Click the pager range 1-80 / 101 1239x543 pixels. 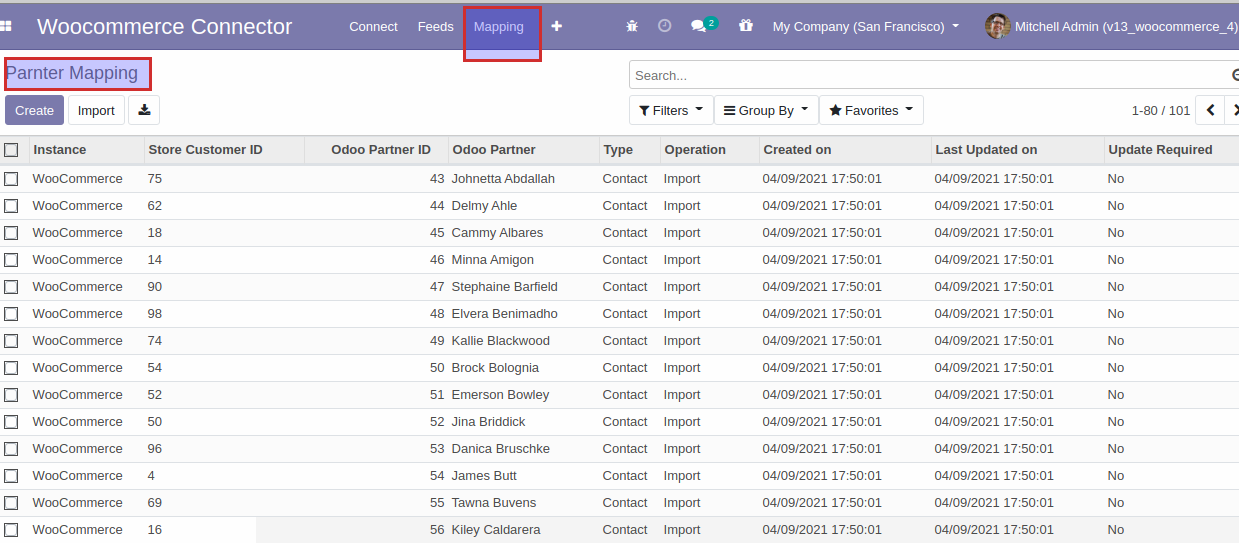click(1161, 110)
